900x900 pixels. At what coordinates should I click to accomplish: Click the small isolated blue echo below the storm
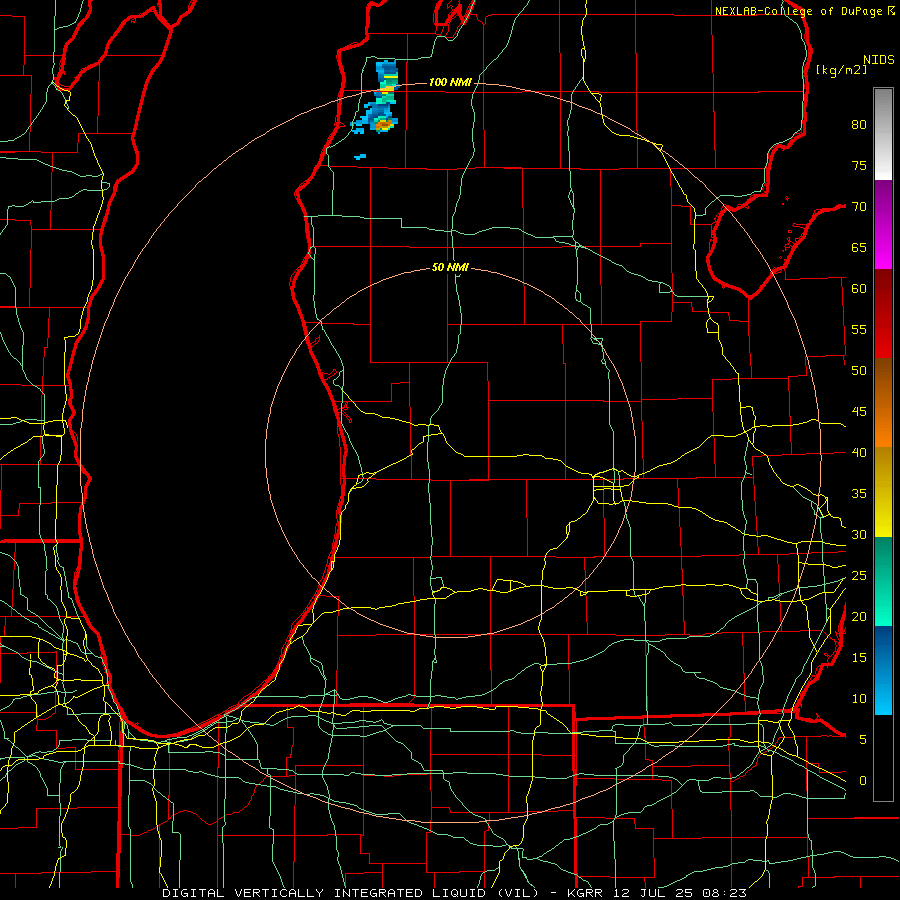click(x=360, y=156)
